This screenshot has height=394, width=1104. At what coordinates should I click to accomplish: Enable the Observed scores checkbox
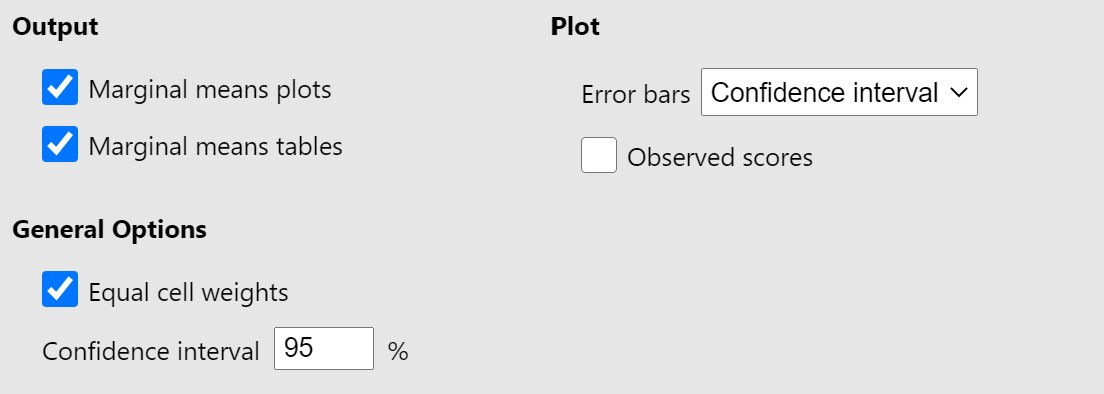click(x=598, y=155)
